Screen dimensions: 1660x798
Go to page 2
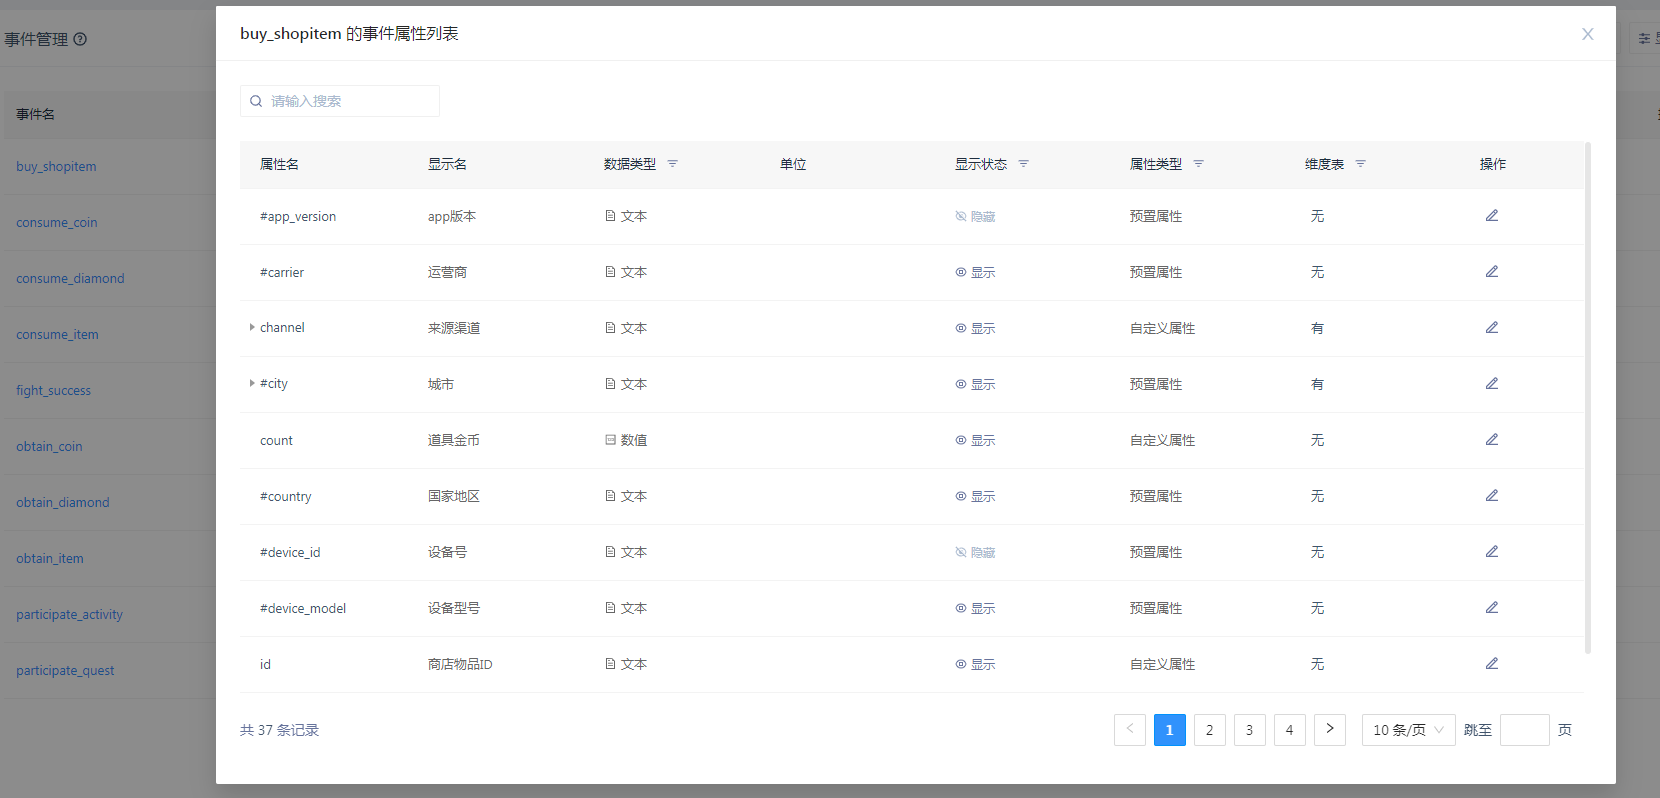click(x=1209, y=730)
